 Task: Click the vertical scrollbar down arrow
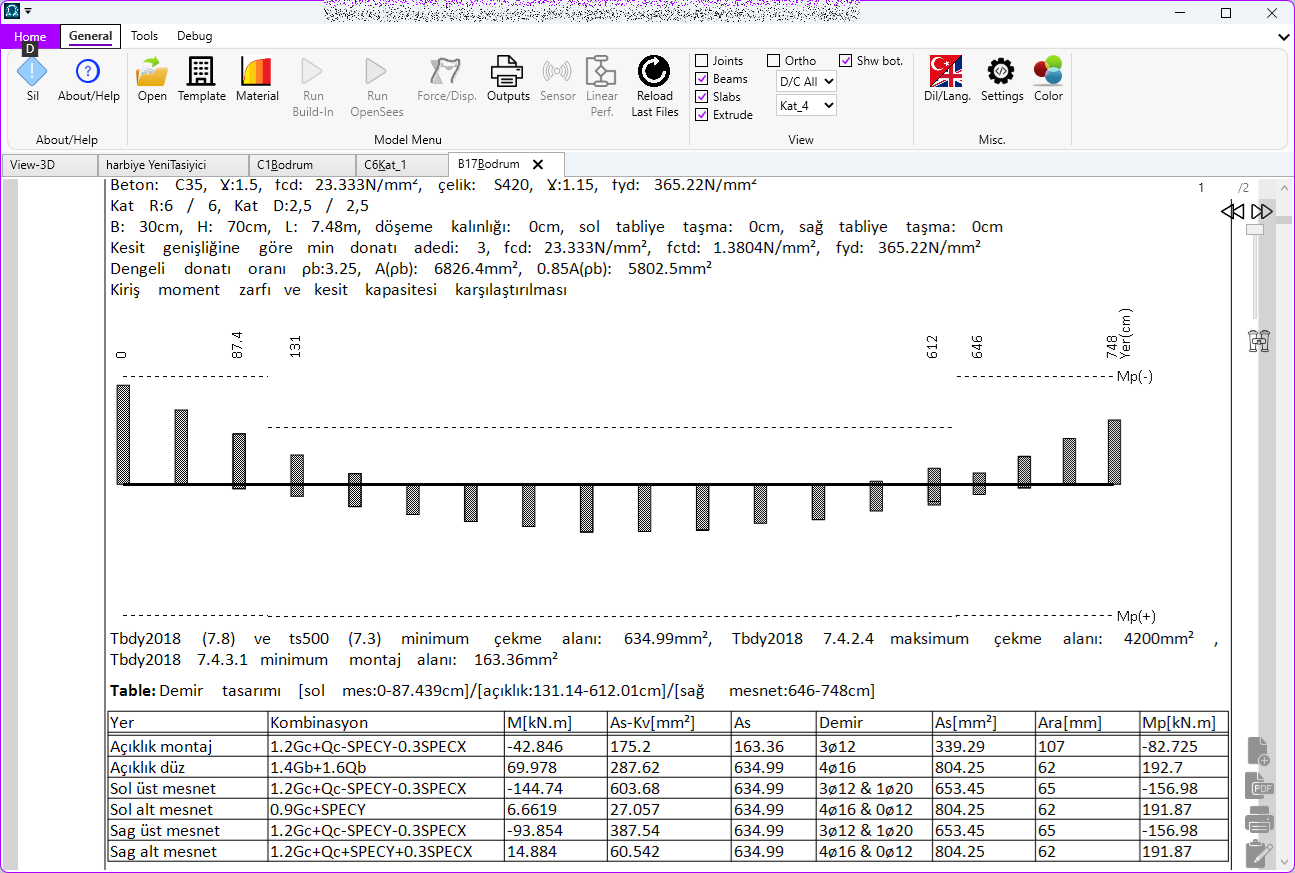tap(1285, 864)
